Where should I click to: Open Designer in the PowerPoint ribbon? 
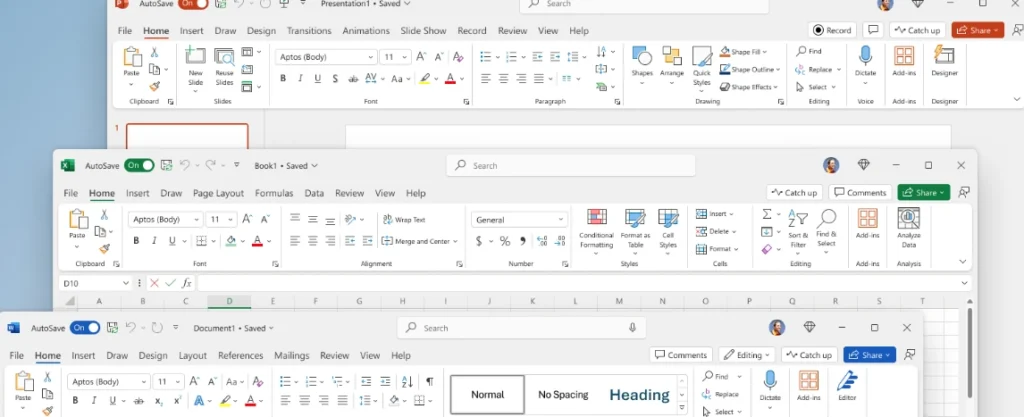[x=944, y=61]
